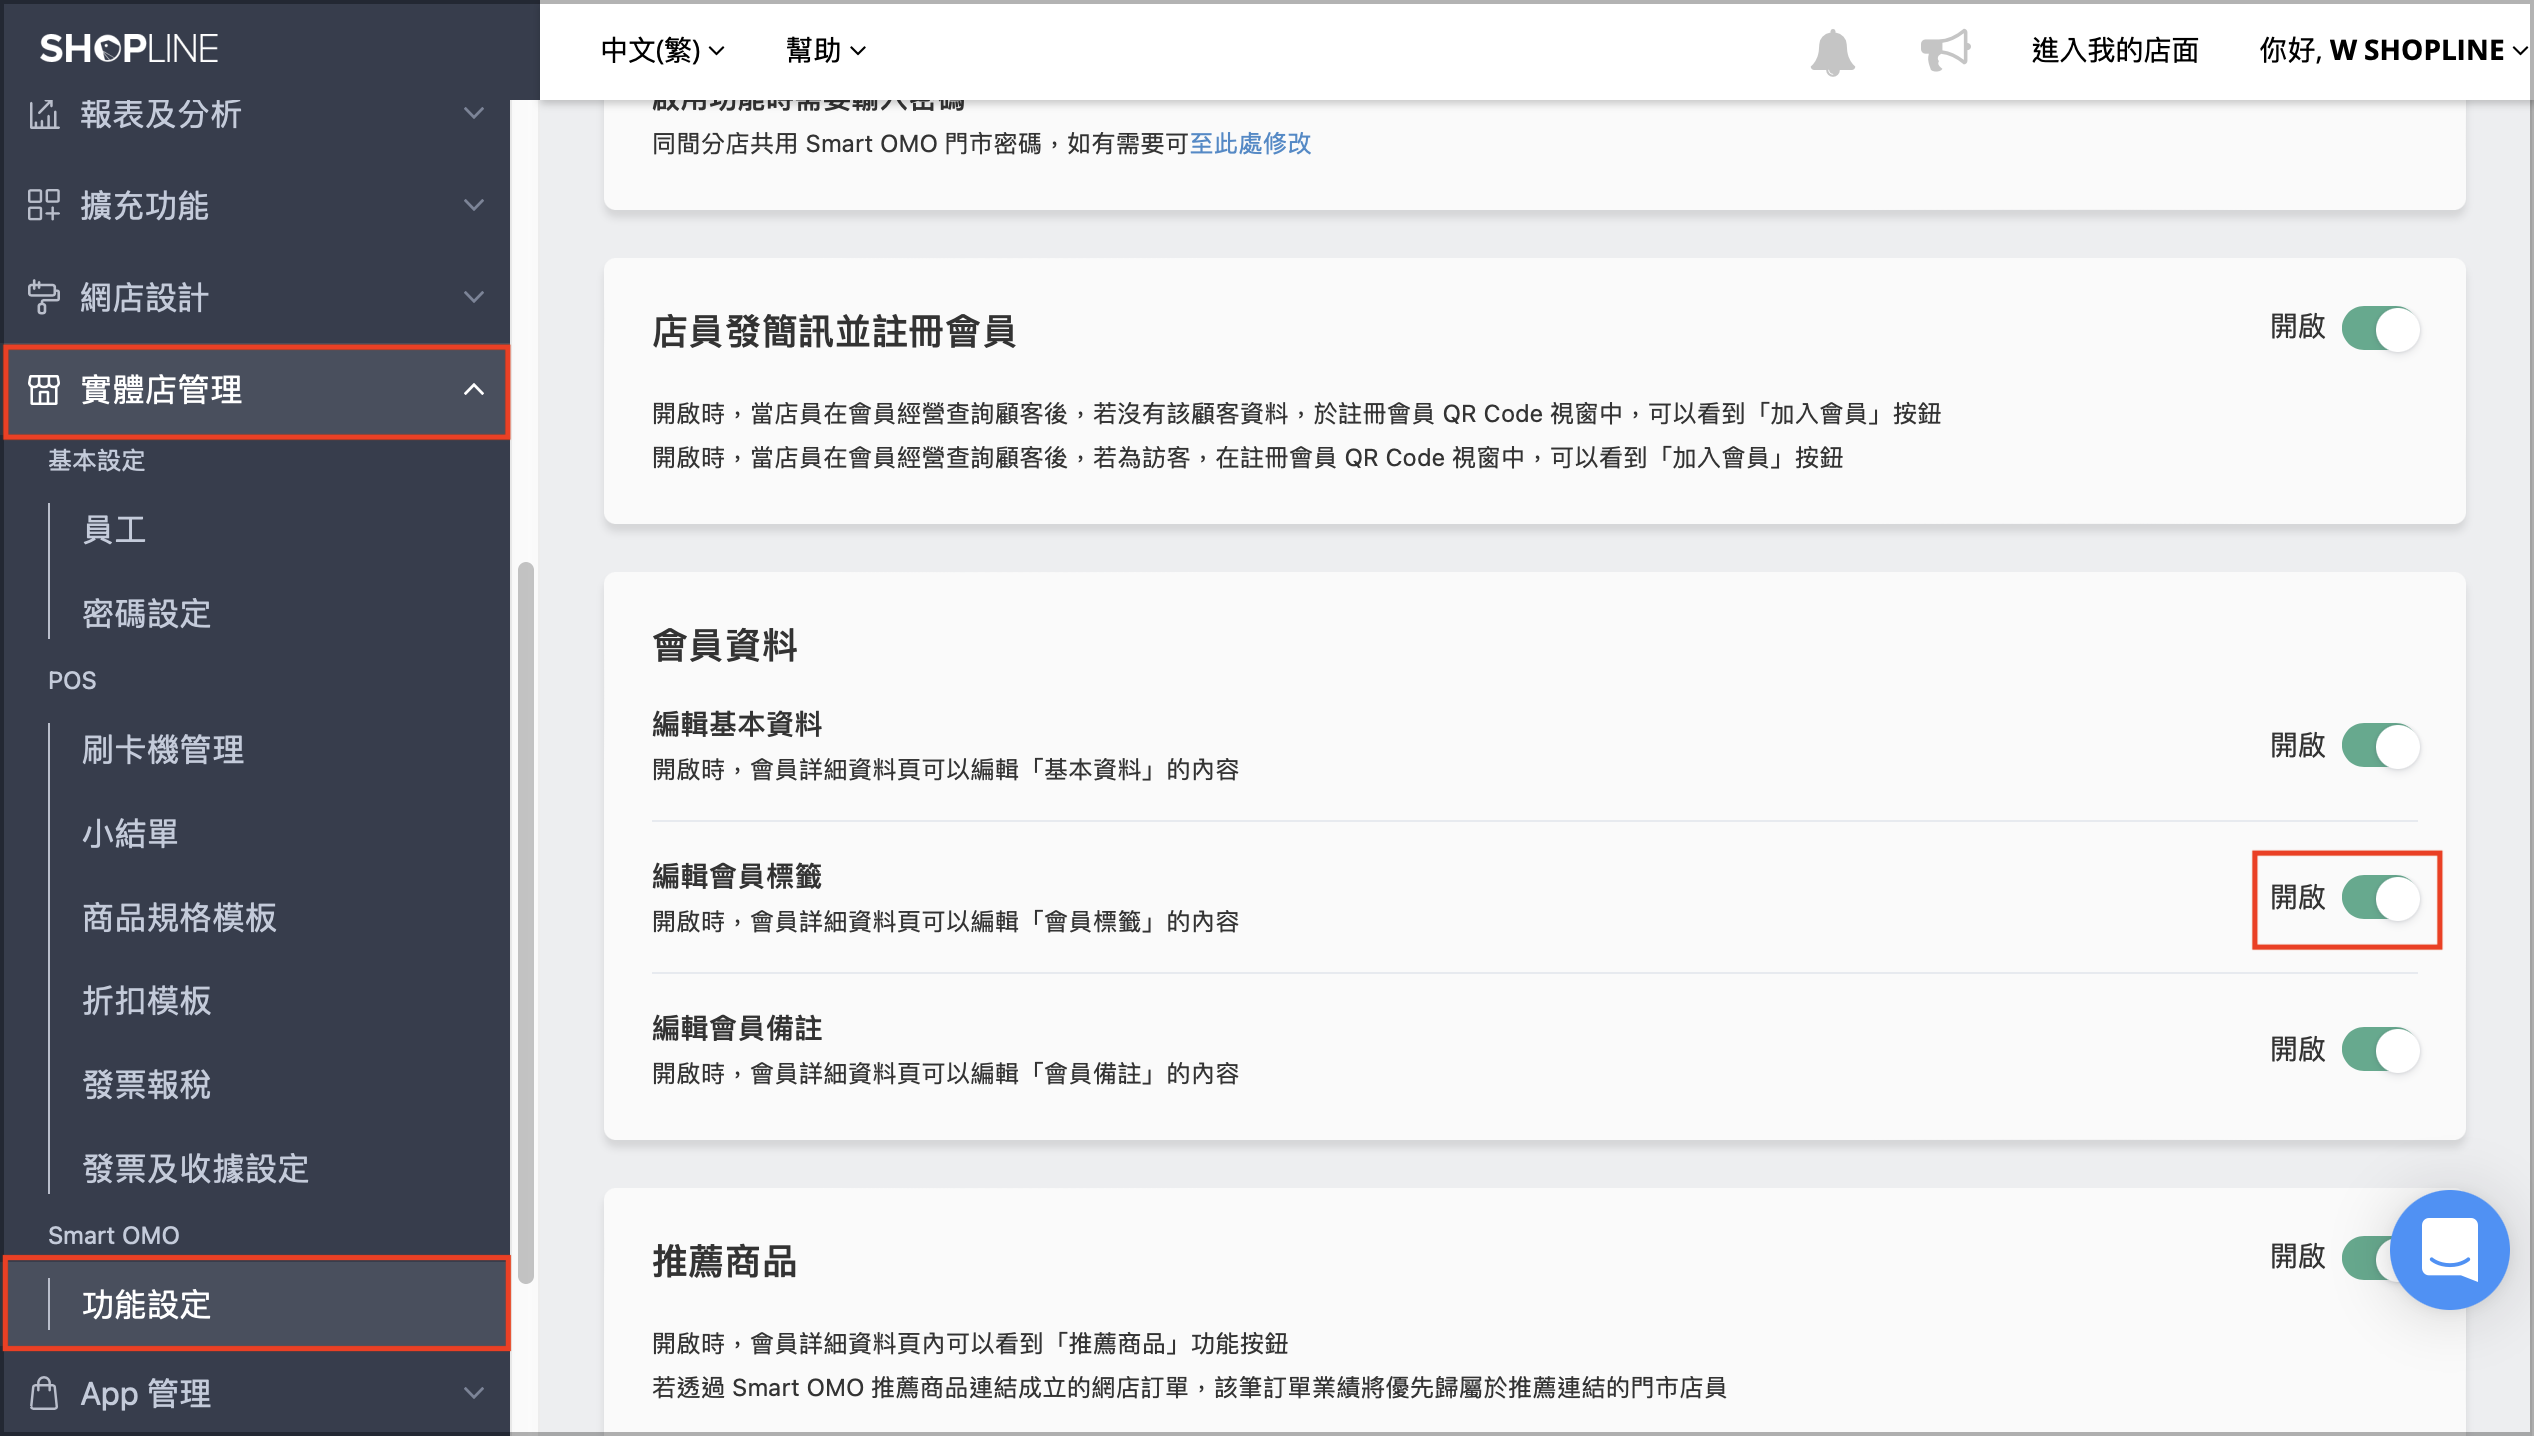This screenshot has width=2534, height=1436.
Task: Turn off the 編輯基本資料 switch
Action: point(2380,746)
